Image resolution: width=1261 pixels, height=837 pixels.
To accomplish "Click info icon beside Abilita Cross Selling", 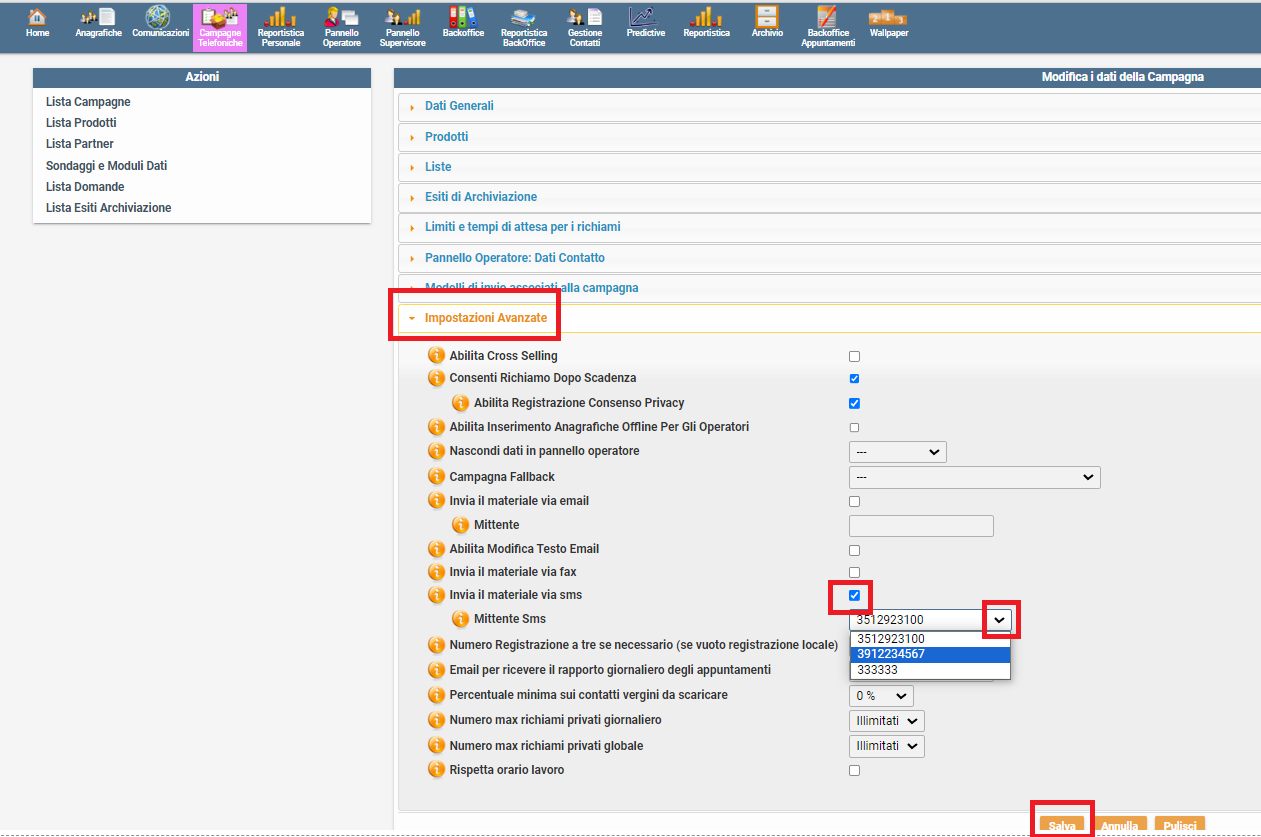I will click(x=436, y=356).
